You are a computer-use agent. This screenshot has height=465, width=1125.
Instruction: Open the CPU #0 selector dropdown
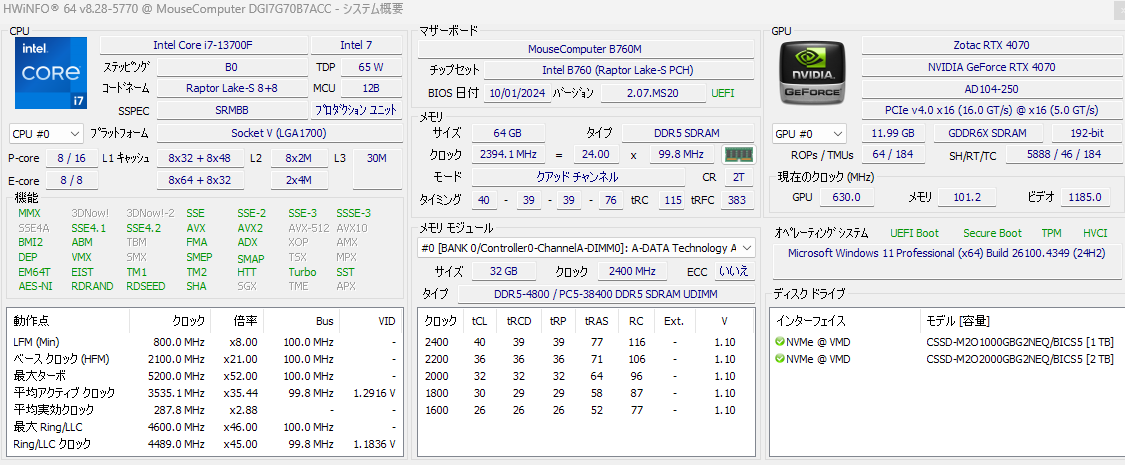[46, 133]
